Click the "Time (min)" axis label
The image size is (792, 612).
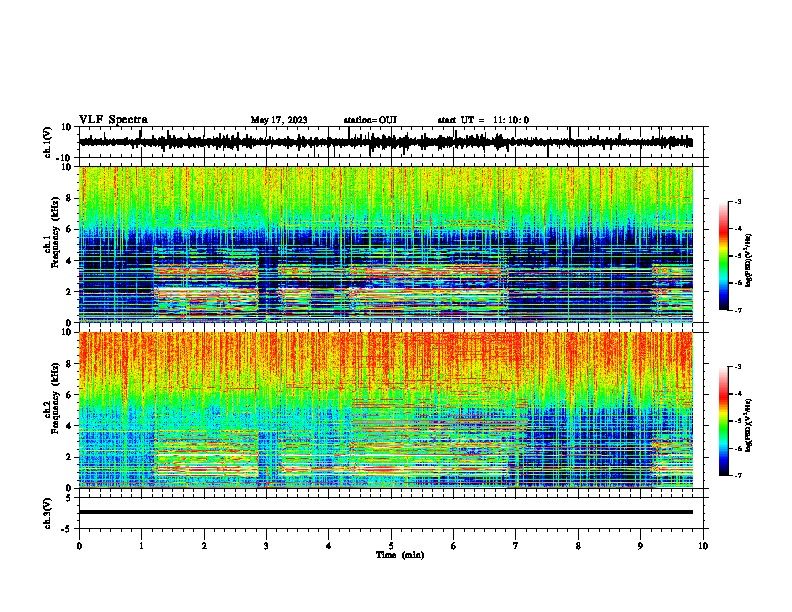click(x=400, y=555)
